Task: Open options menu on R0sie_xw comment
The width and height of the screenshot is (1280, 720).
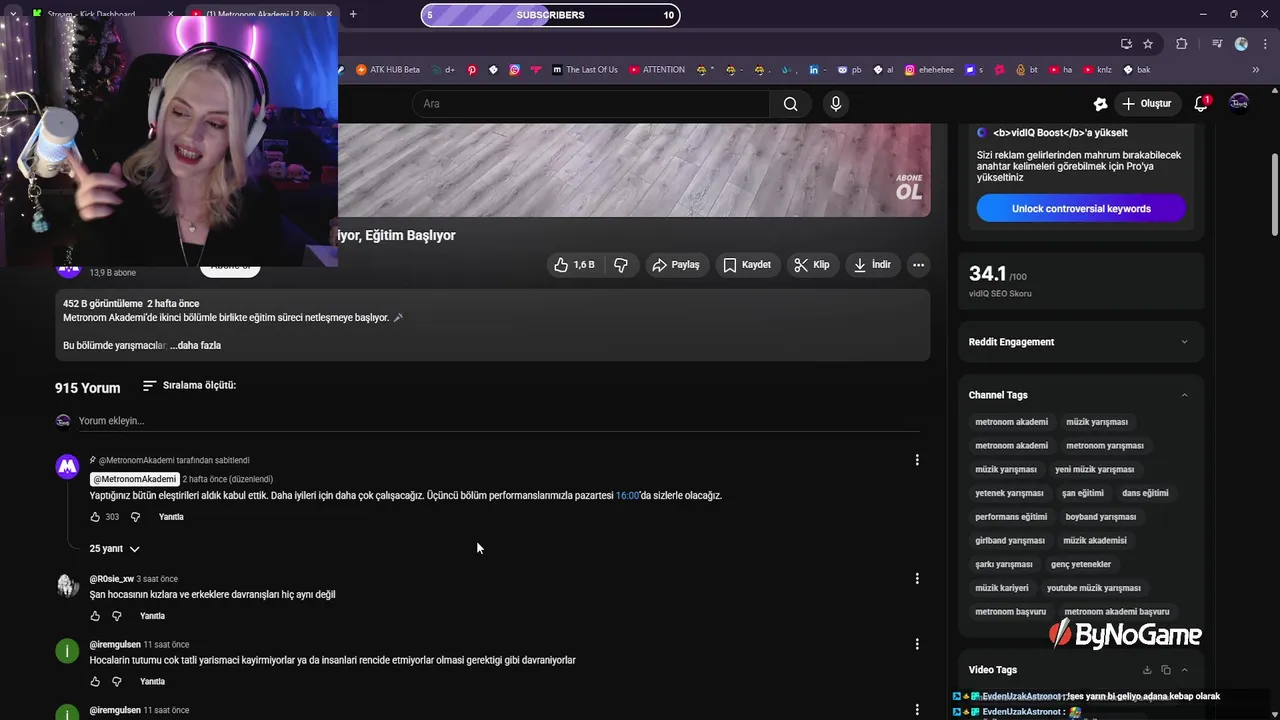Action: [917, 578]
